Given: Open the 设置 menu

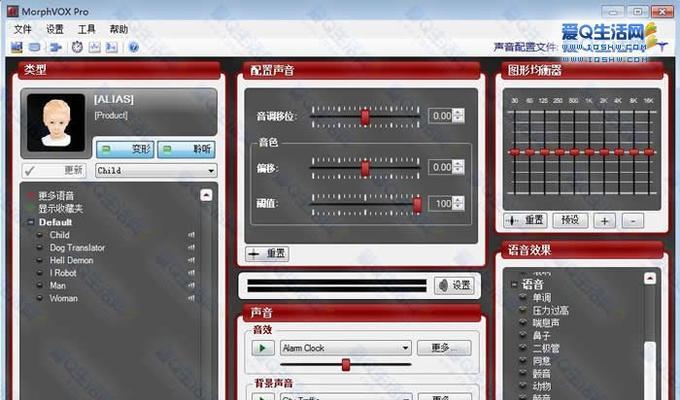Looking at the screenshot, I should [x=55, y=29].
